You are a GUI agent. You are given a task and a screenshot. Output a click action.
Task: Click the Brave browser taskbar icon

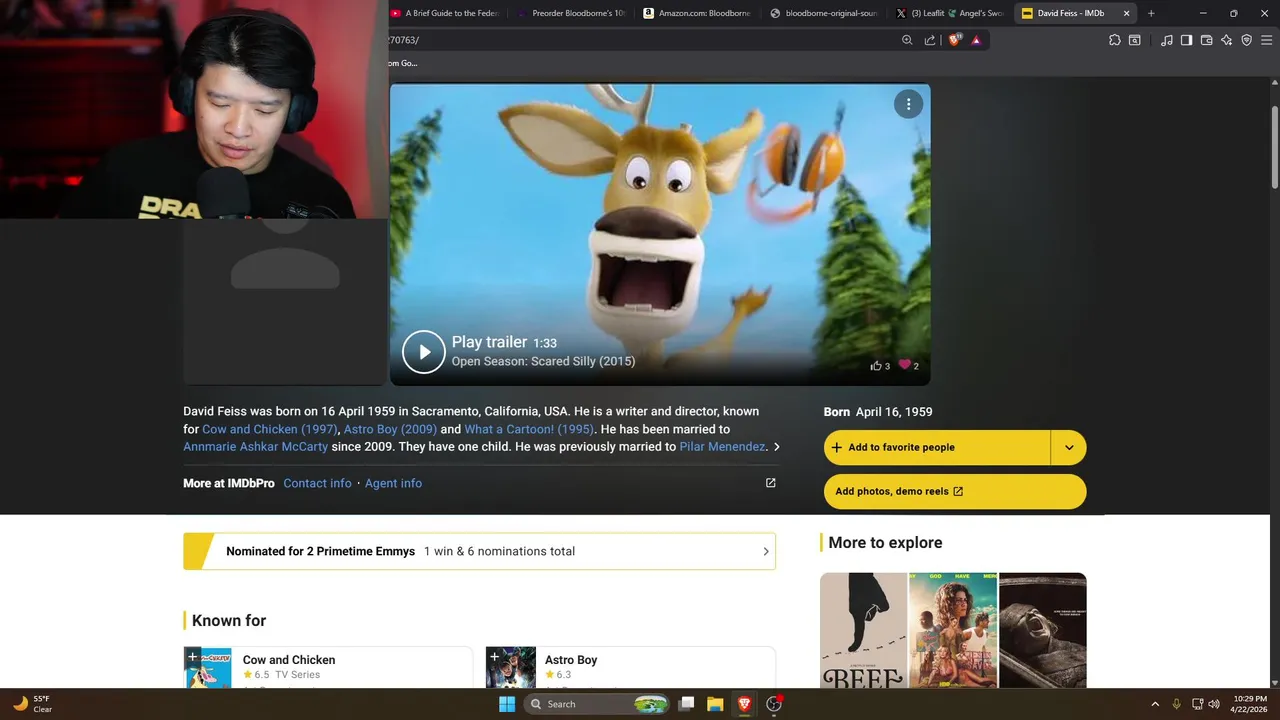[x=744, y=704]
